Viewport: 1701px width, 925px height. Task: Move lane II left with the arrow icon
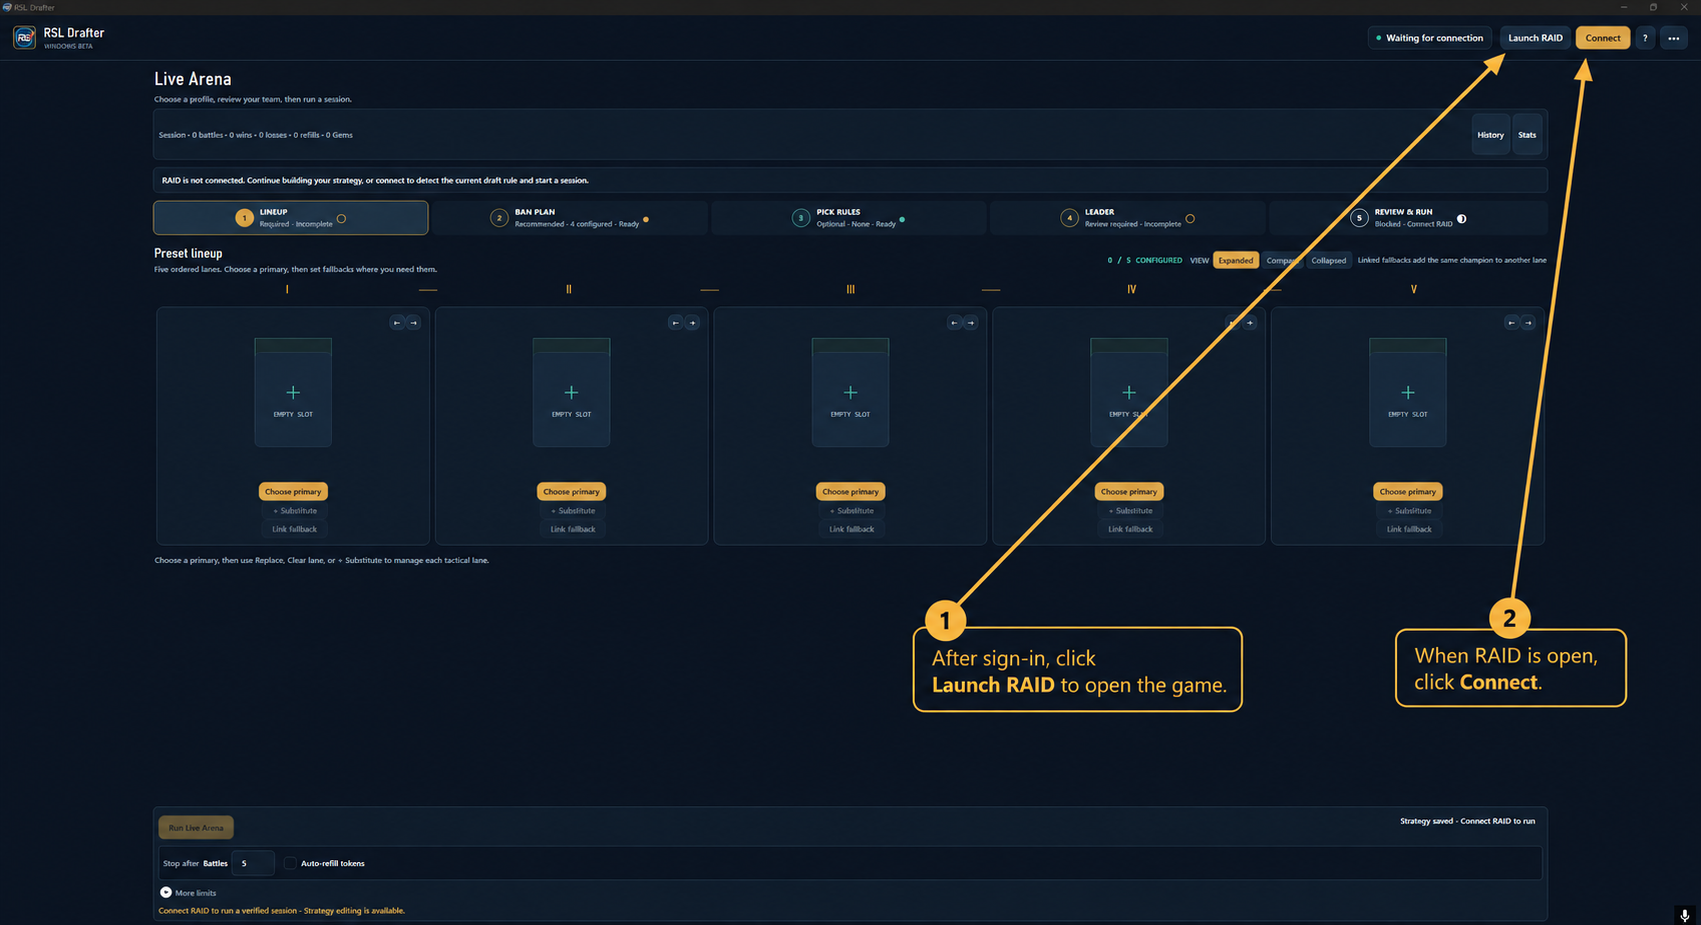point(675,323)
